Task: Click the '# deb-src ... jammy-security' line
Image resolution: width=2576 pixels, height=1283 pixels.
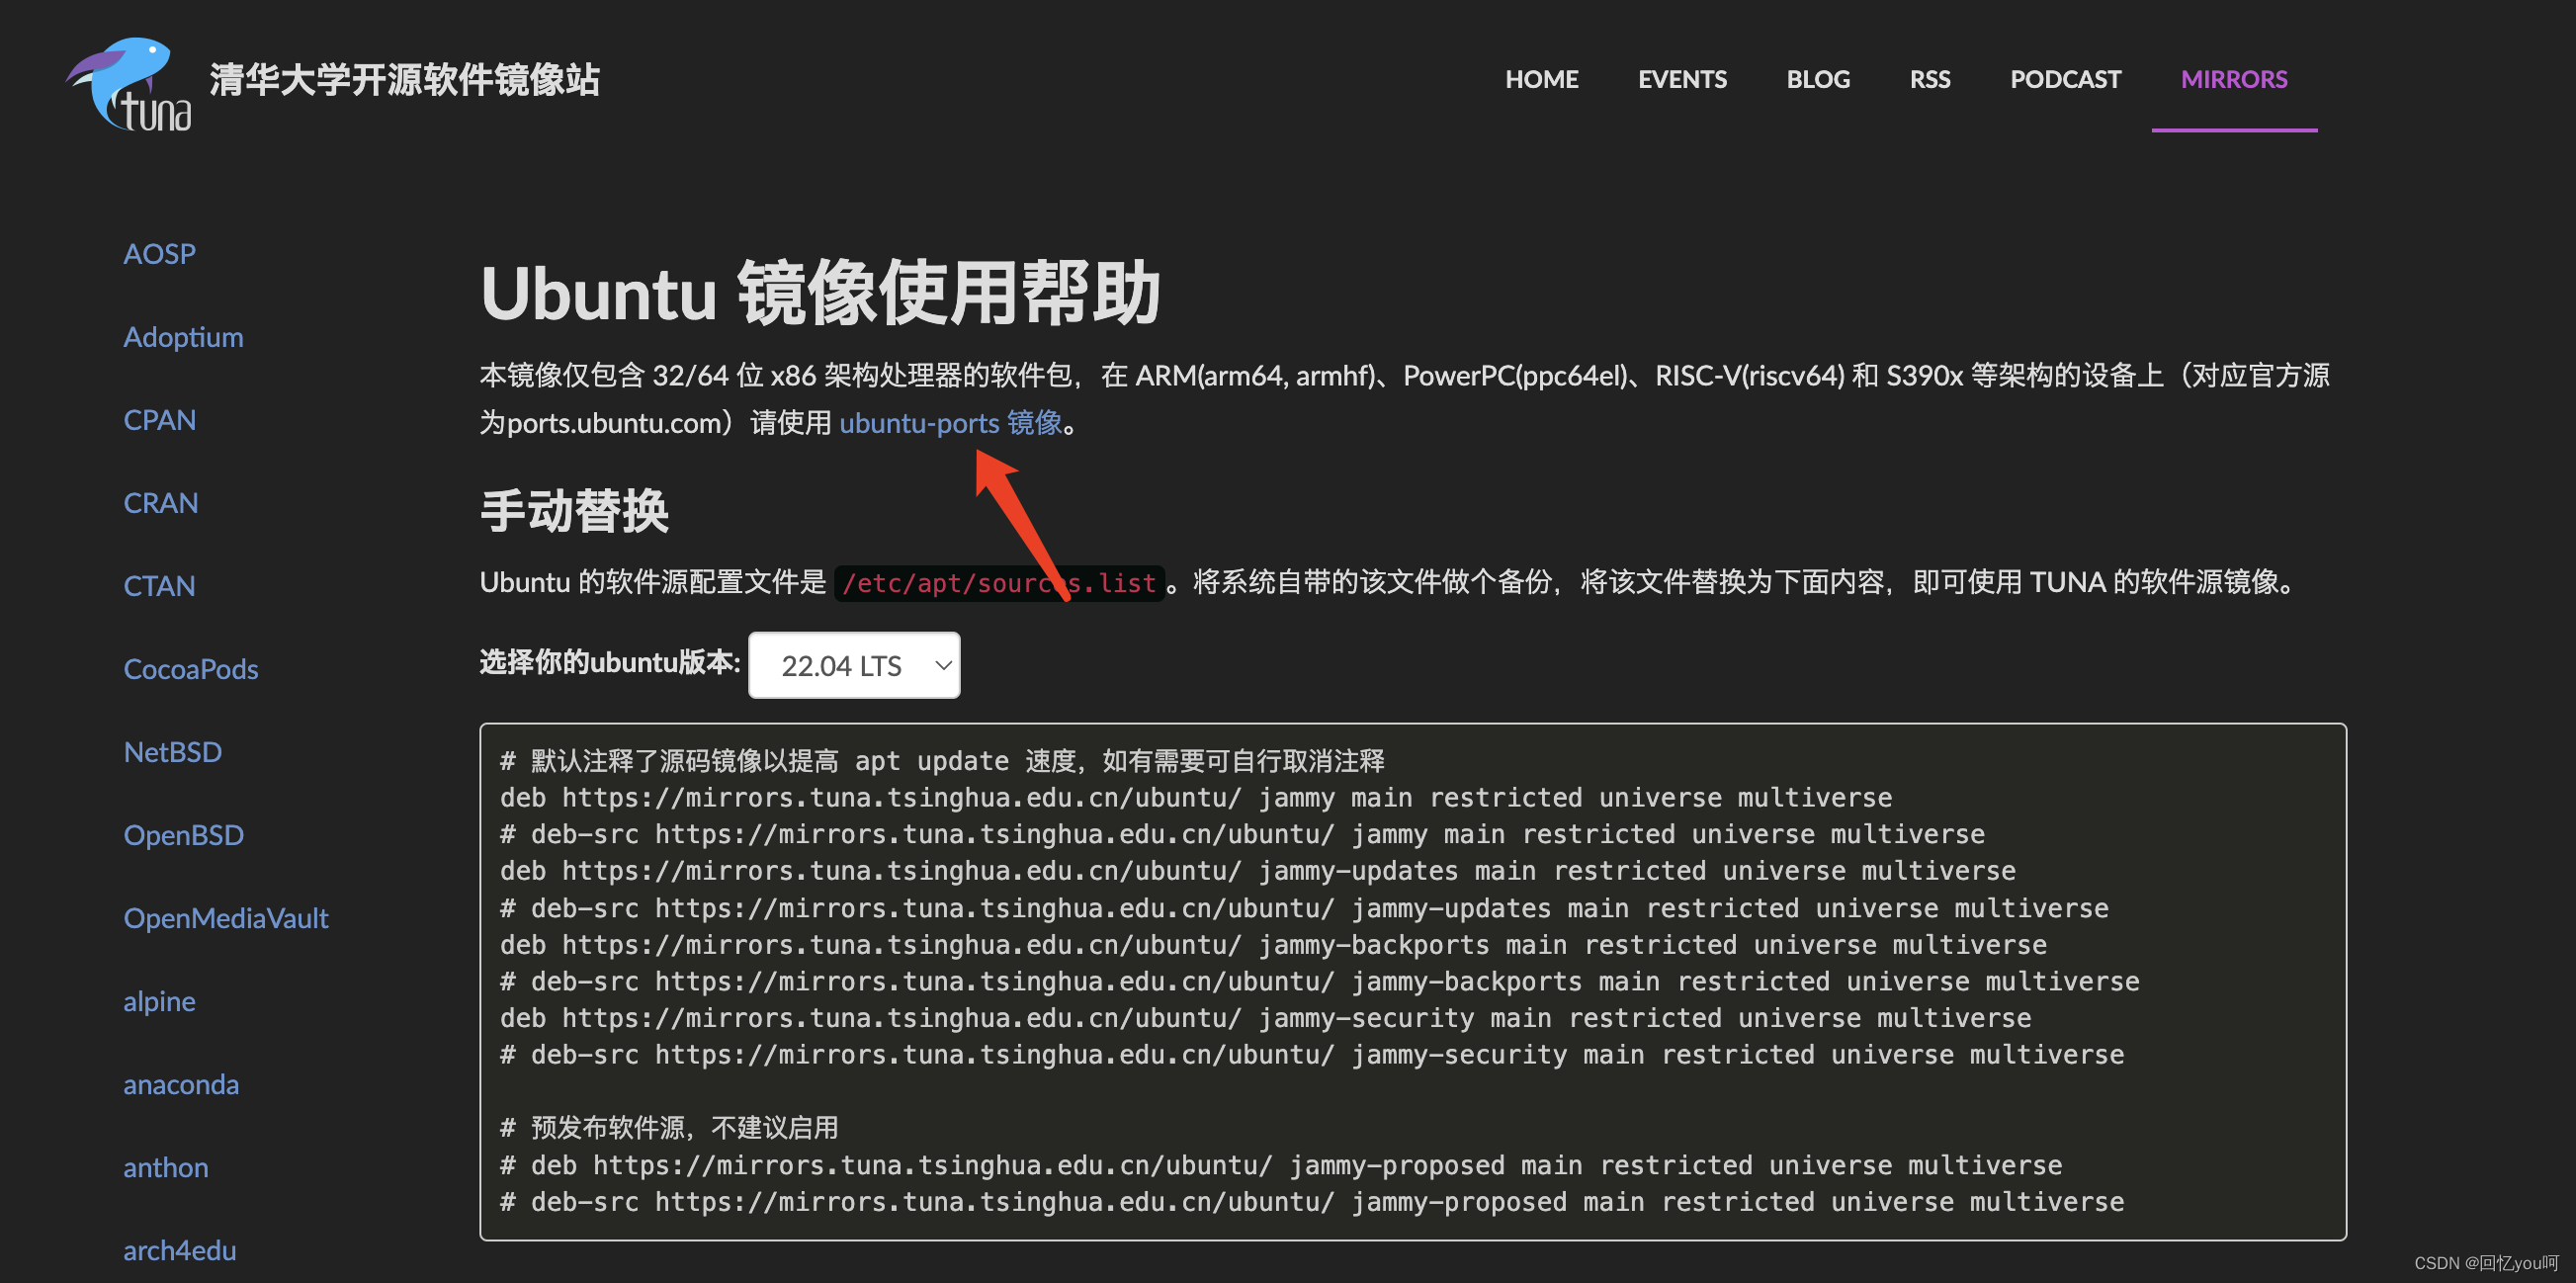Action: pyautogui.click(x=1312, y=1055)
